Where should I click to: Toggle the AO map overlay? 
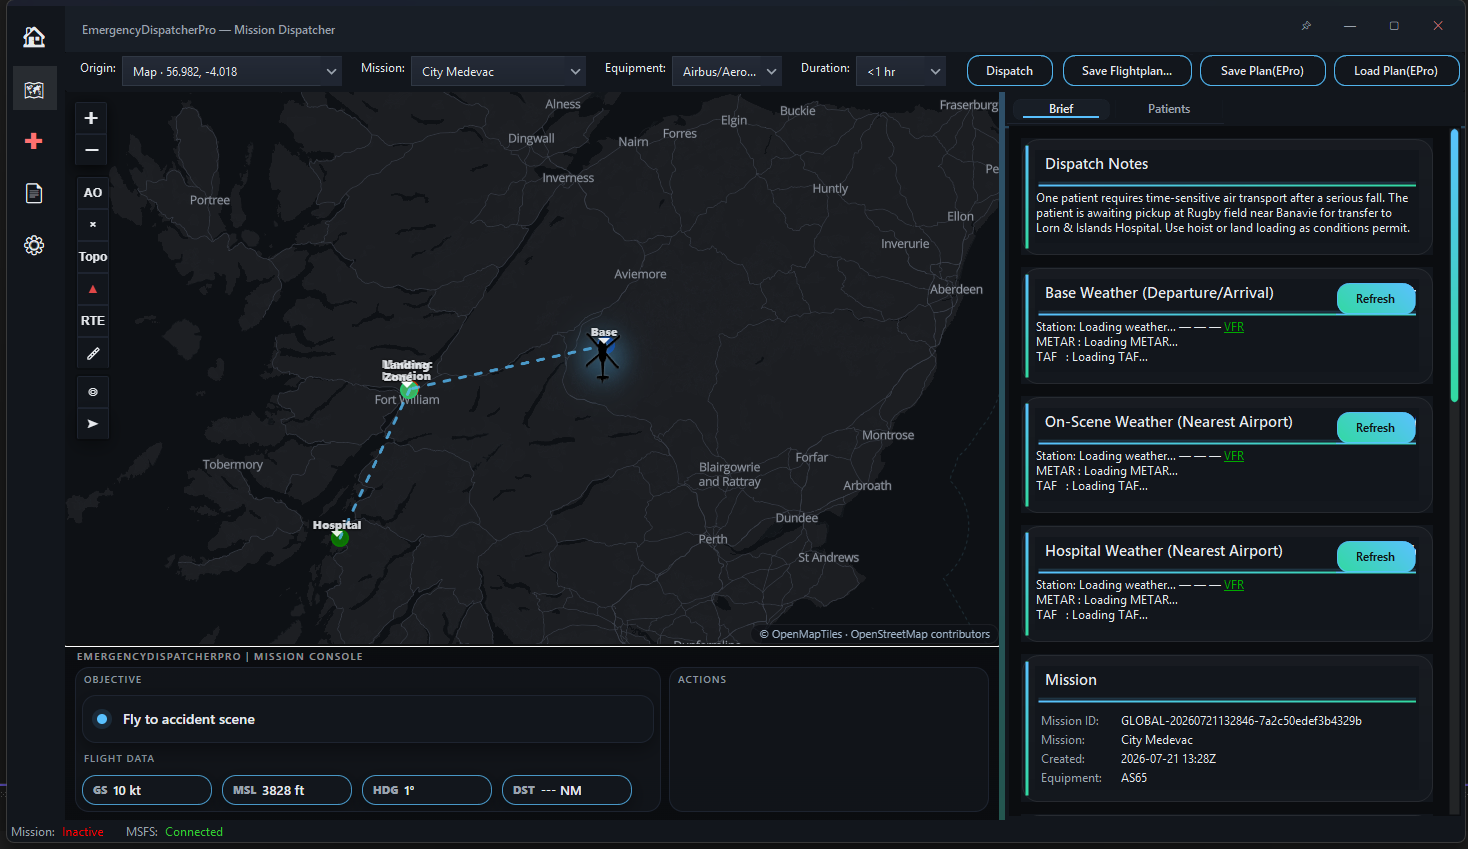93,193
